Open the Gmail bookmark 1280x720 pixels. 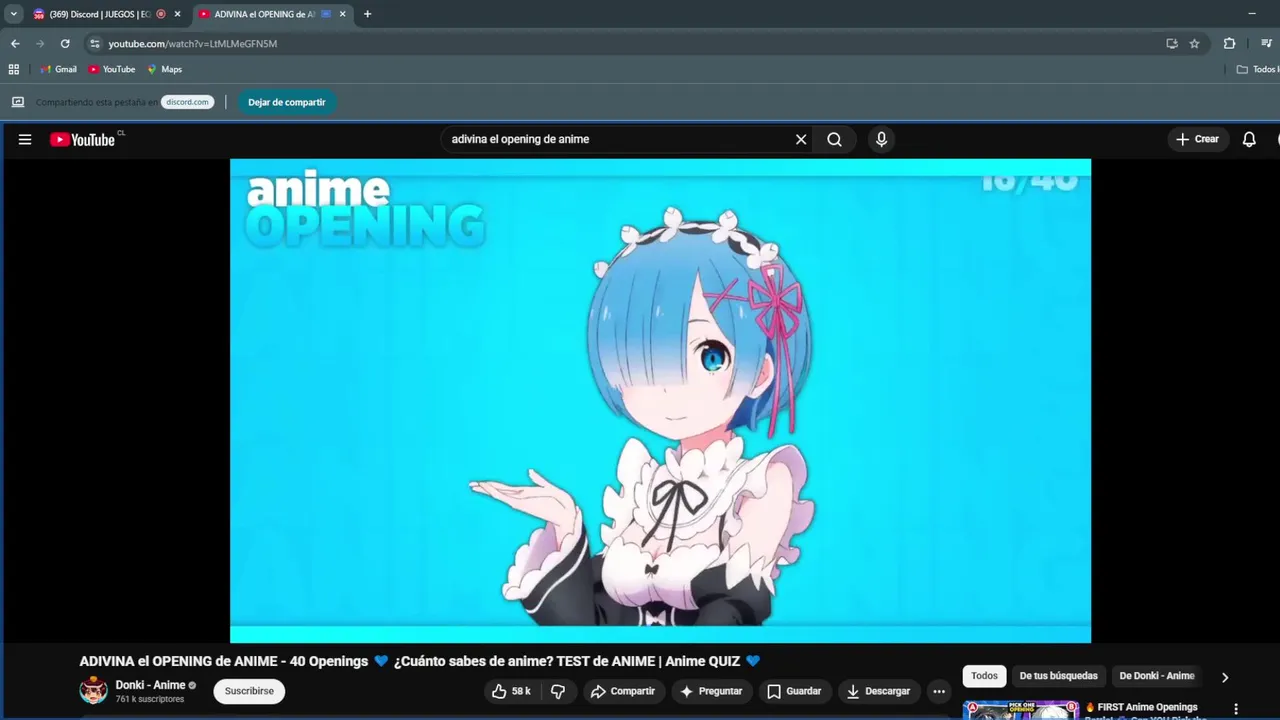[x=58, y=69]
